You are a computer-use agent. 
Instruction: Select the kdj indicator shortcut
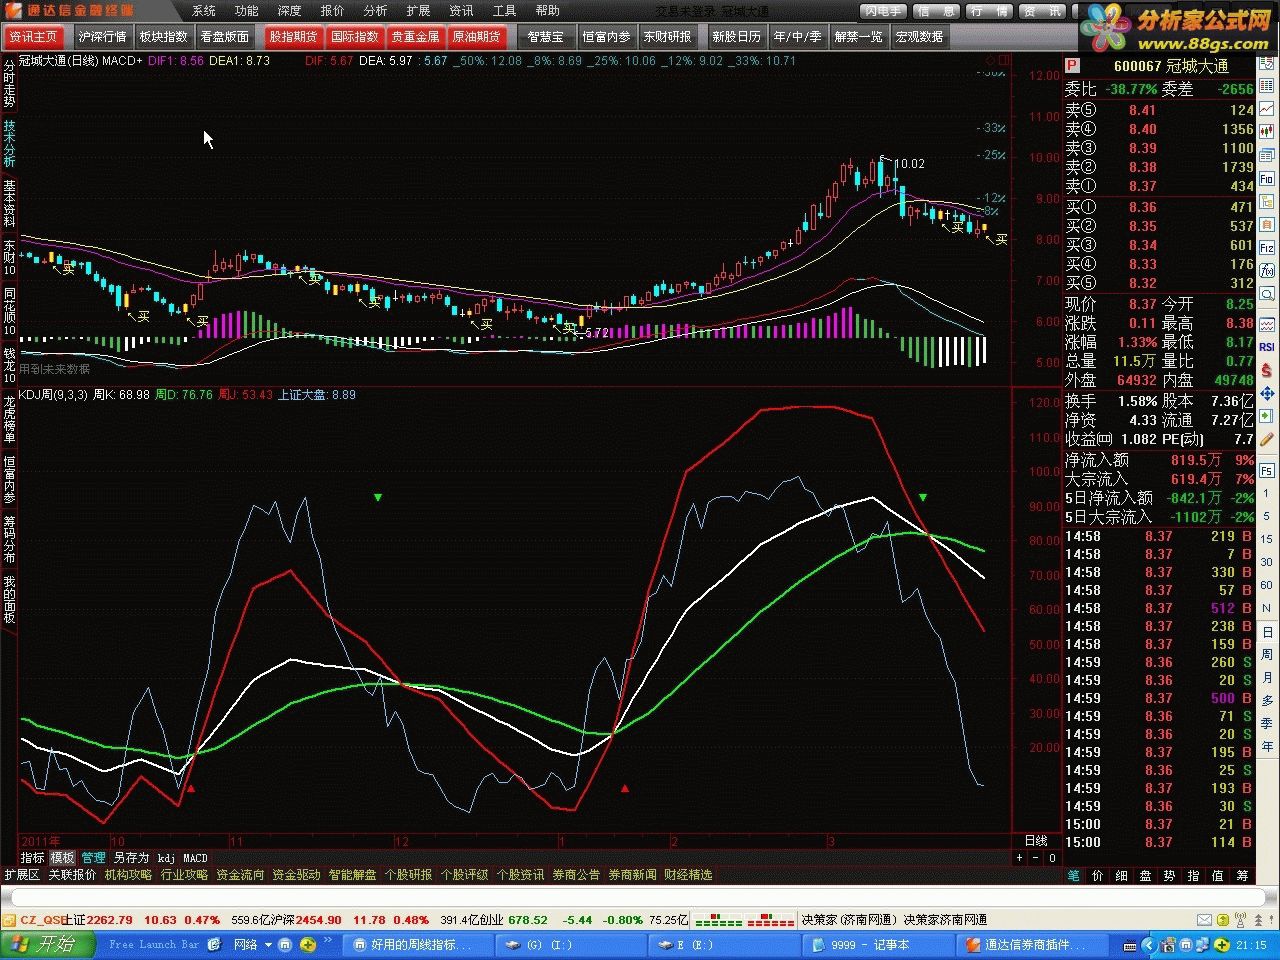point(166,858)
